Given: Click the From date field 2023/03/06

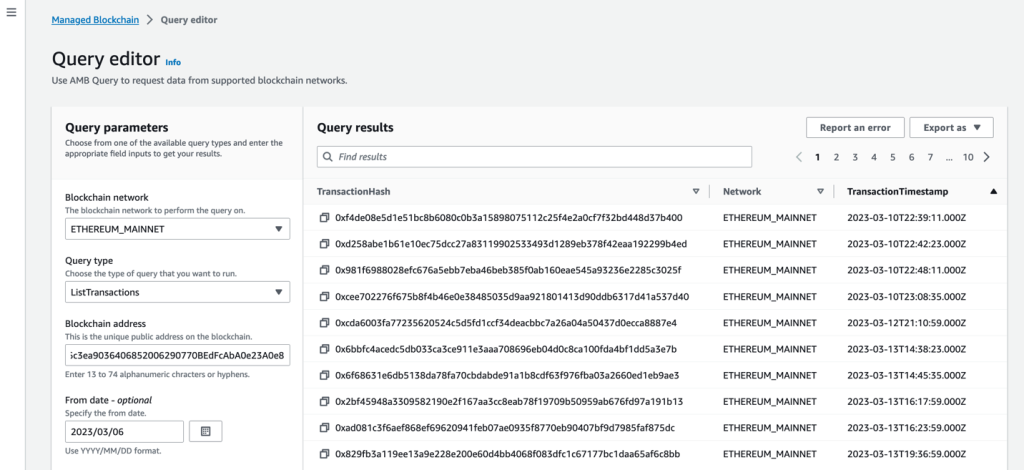Looking at the screenshot, I should [124, 431].
